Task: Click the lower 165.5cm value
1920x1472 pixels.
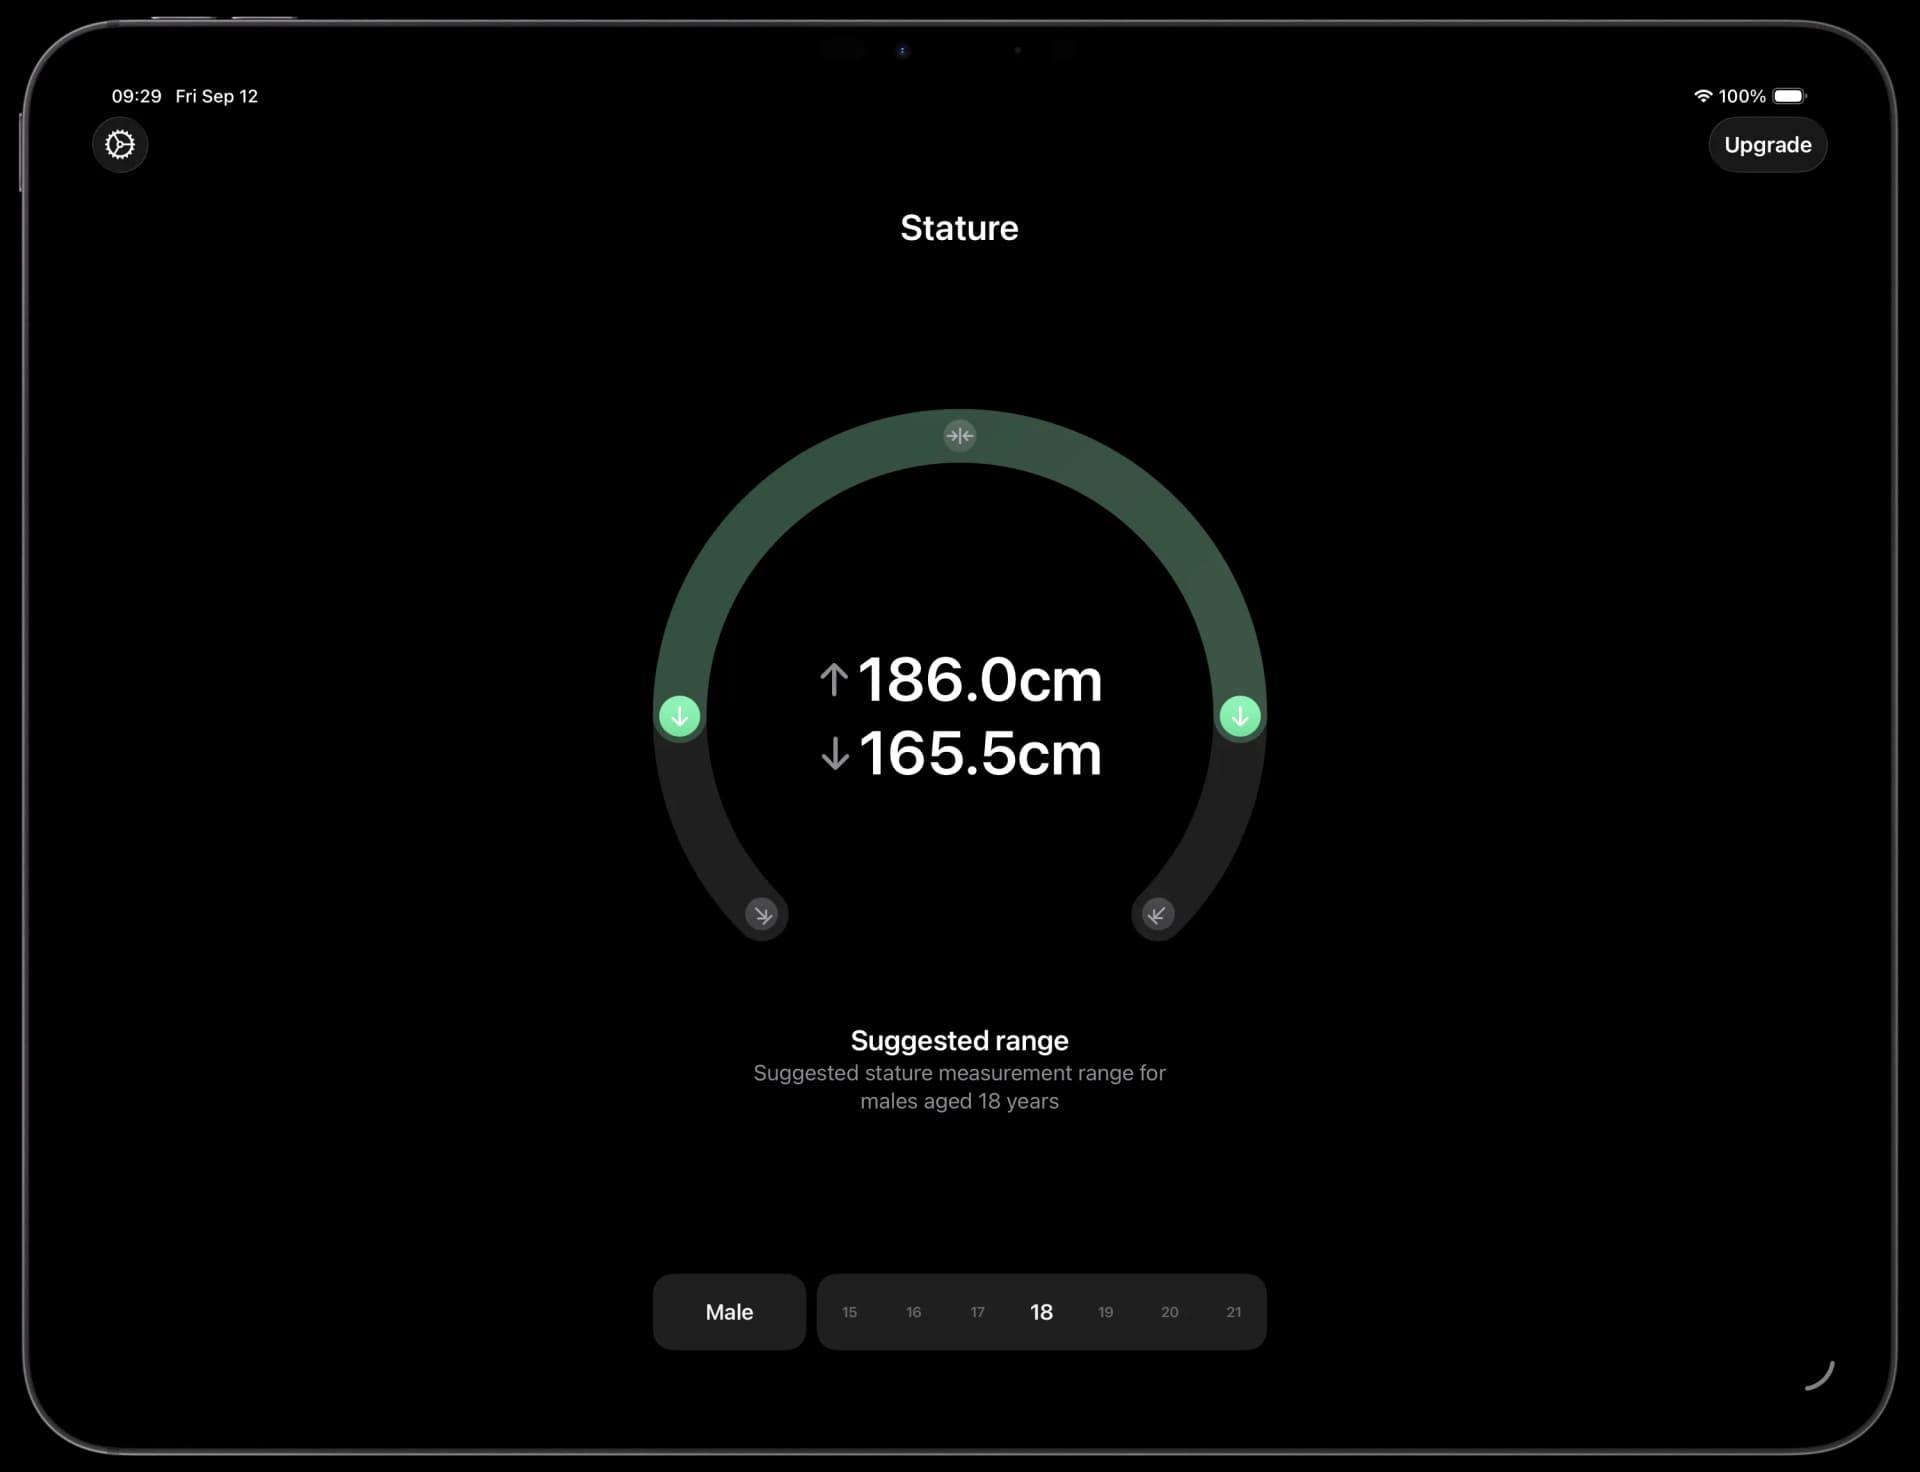Action: (x=979, y=753)
